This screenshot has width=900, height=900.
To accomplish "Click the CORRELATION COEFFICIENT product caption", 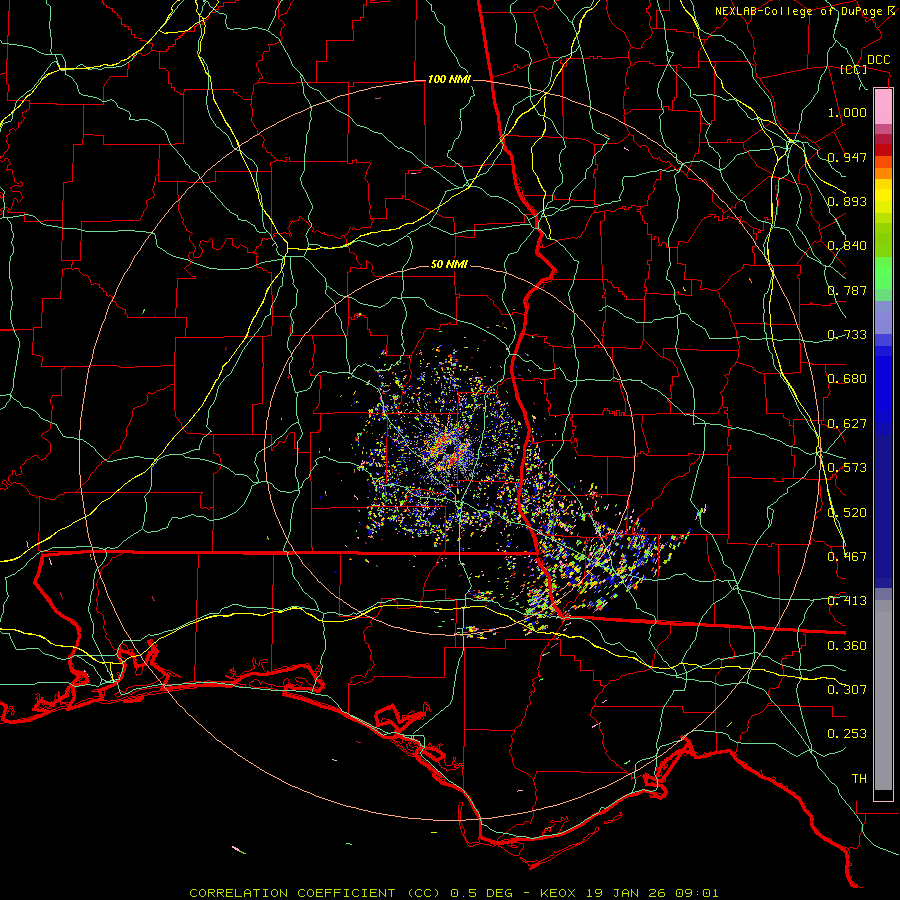I will coord(315,893).
